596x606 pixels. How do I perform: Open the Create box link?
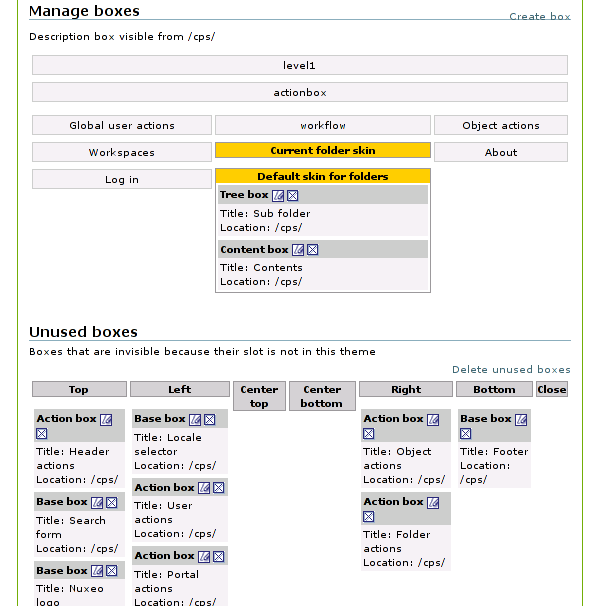540,16
